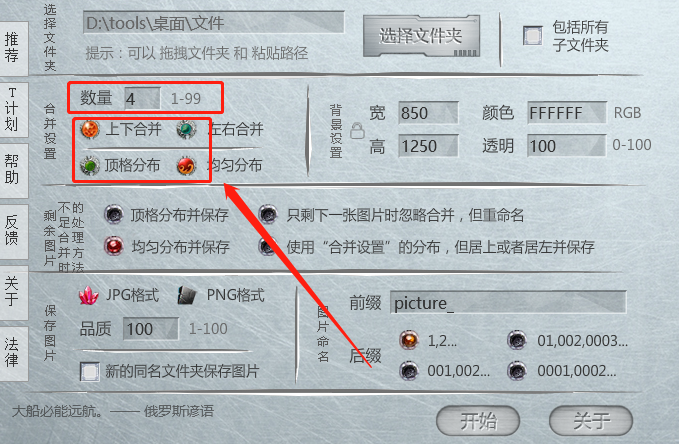Click the 选择文件夹 button
The image size is (679, 444).
(x=421, y=36)
